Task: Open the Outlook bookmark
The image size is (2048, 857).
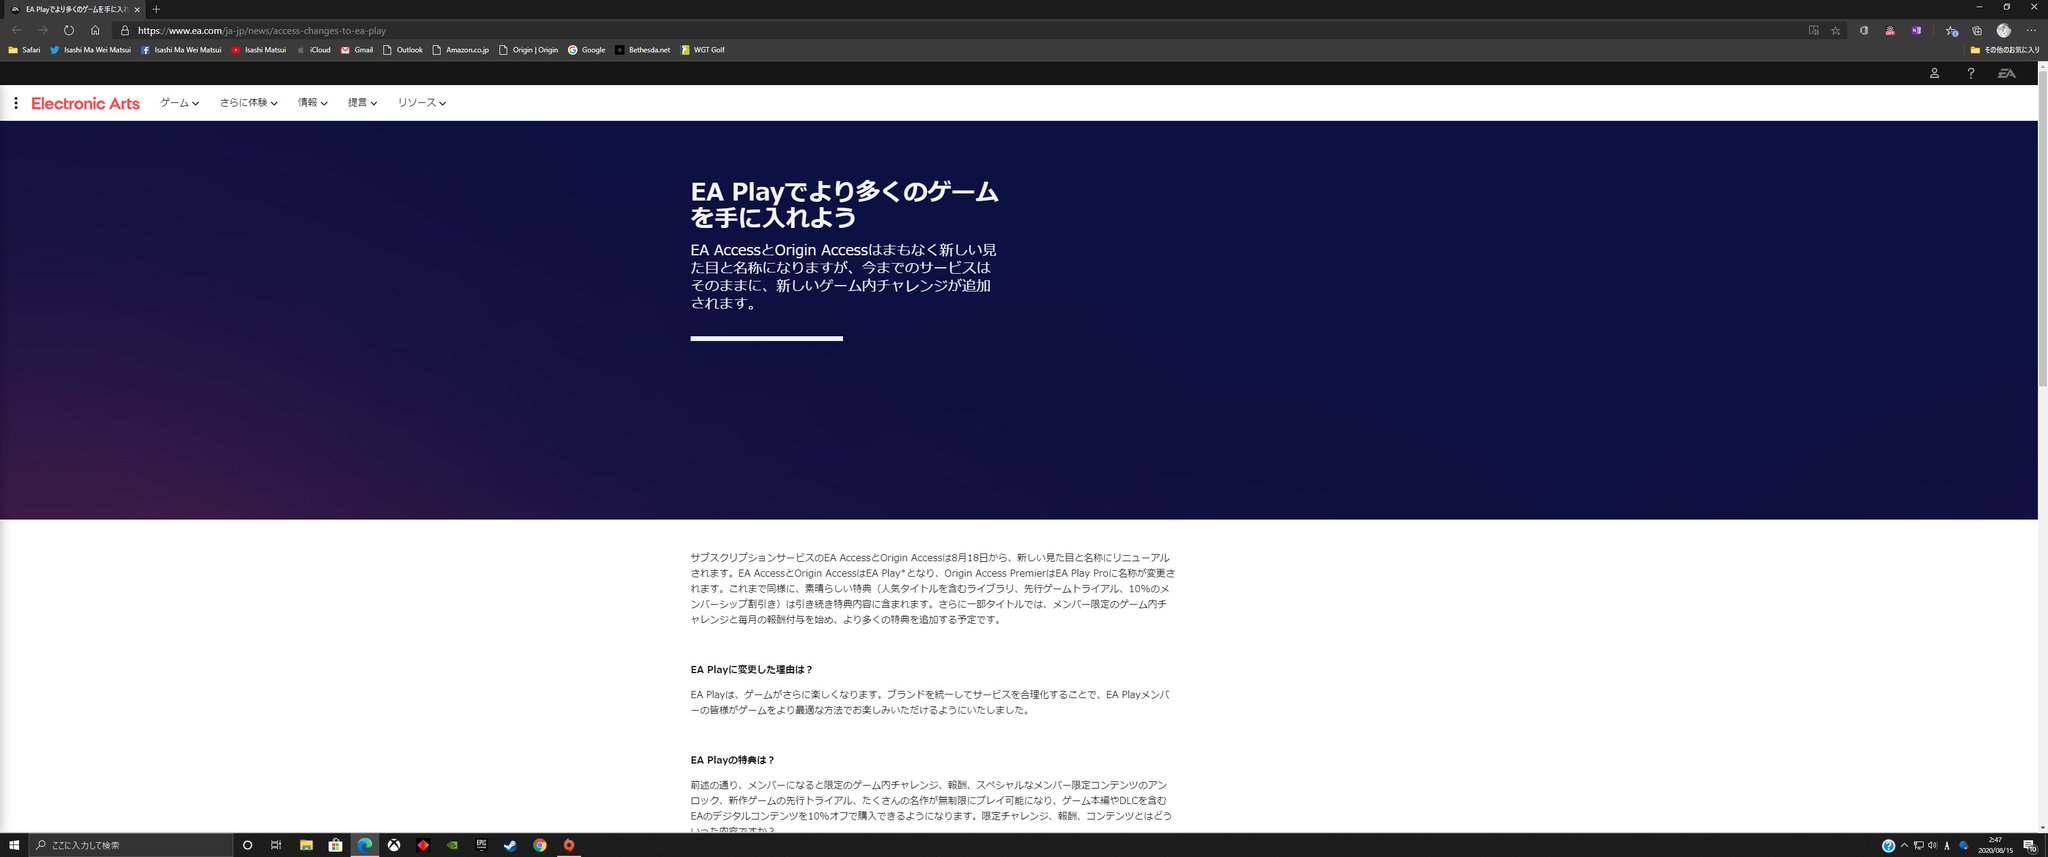Action: pos(403,49)
